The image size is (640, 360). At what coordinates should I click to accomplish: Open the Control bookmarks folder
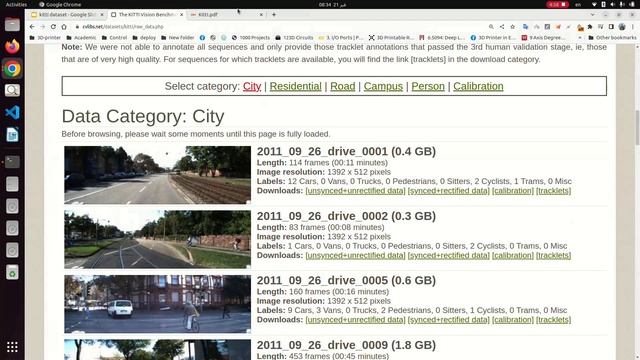pyautogui.click(x=114, y=38)
